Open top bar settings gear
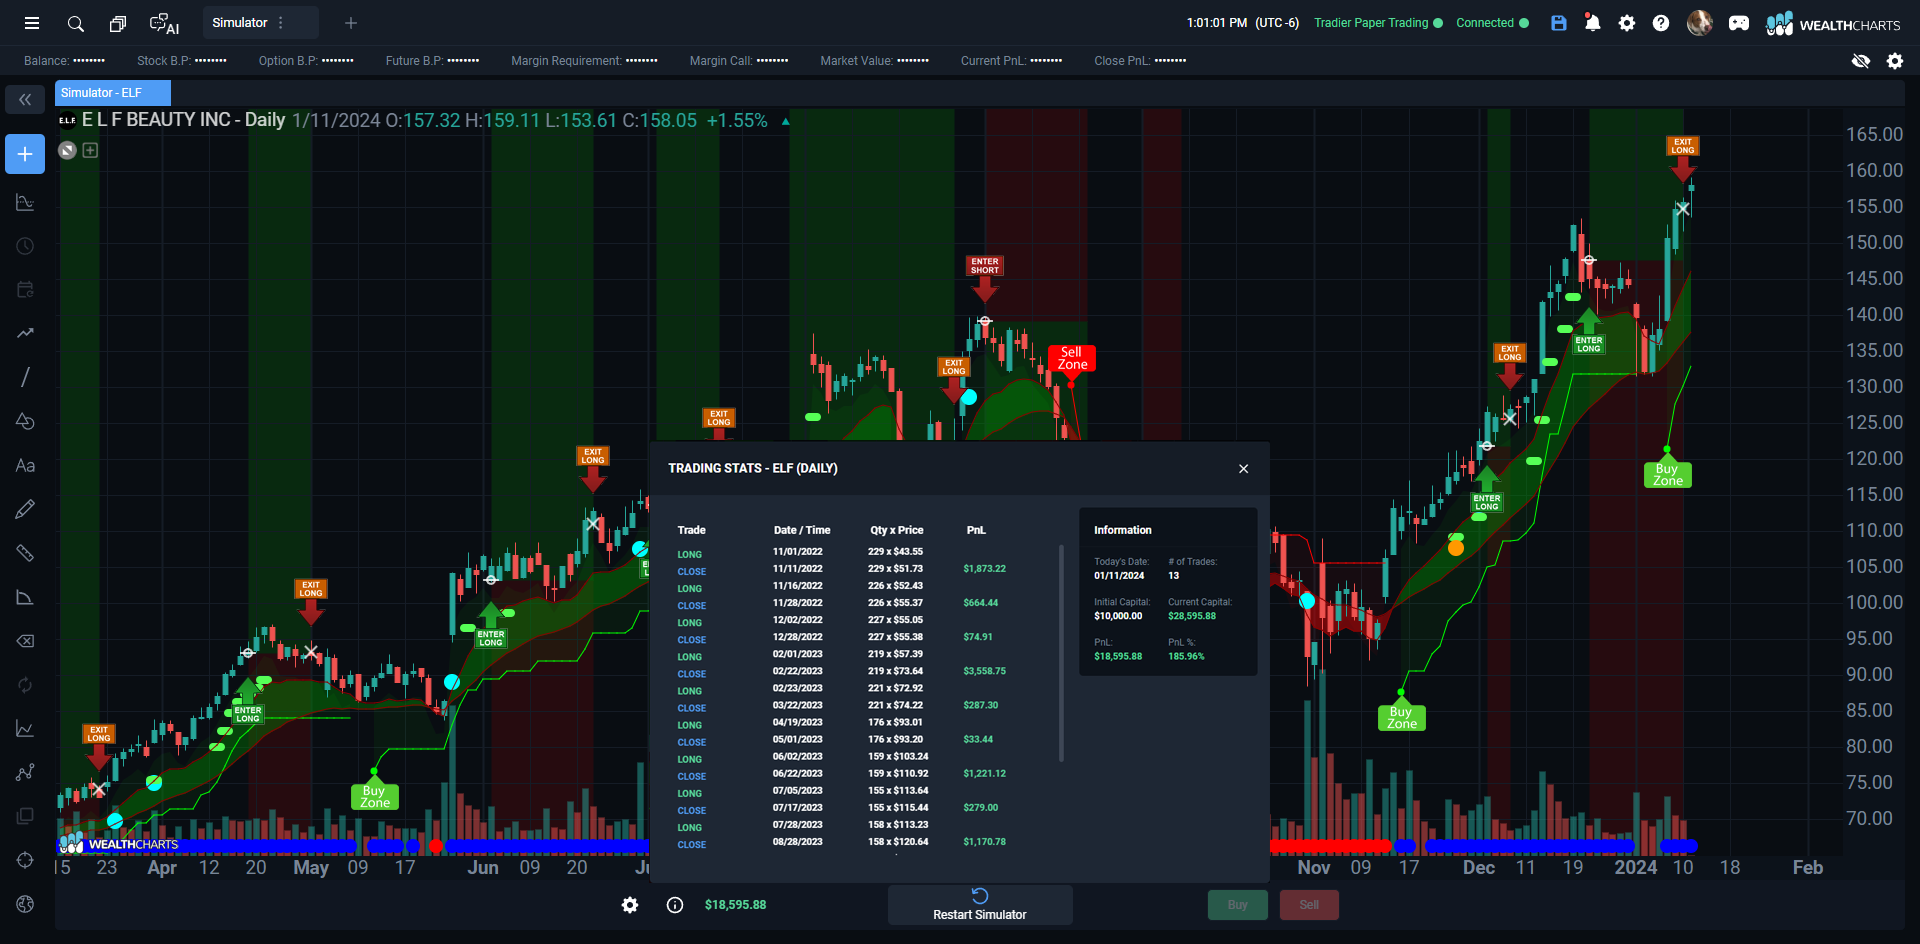Screen dimensions: 1920x944 [1627, 23]
